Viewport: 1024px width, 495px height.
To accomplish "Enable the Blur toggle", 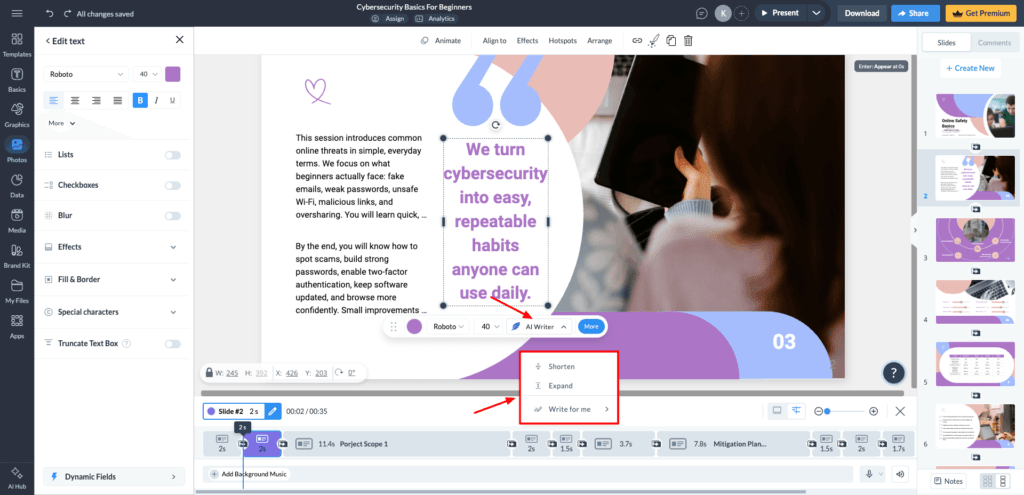I will [x=172, y=216].
